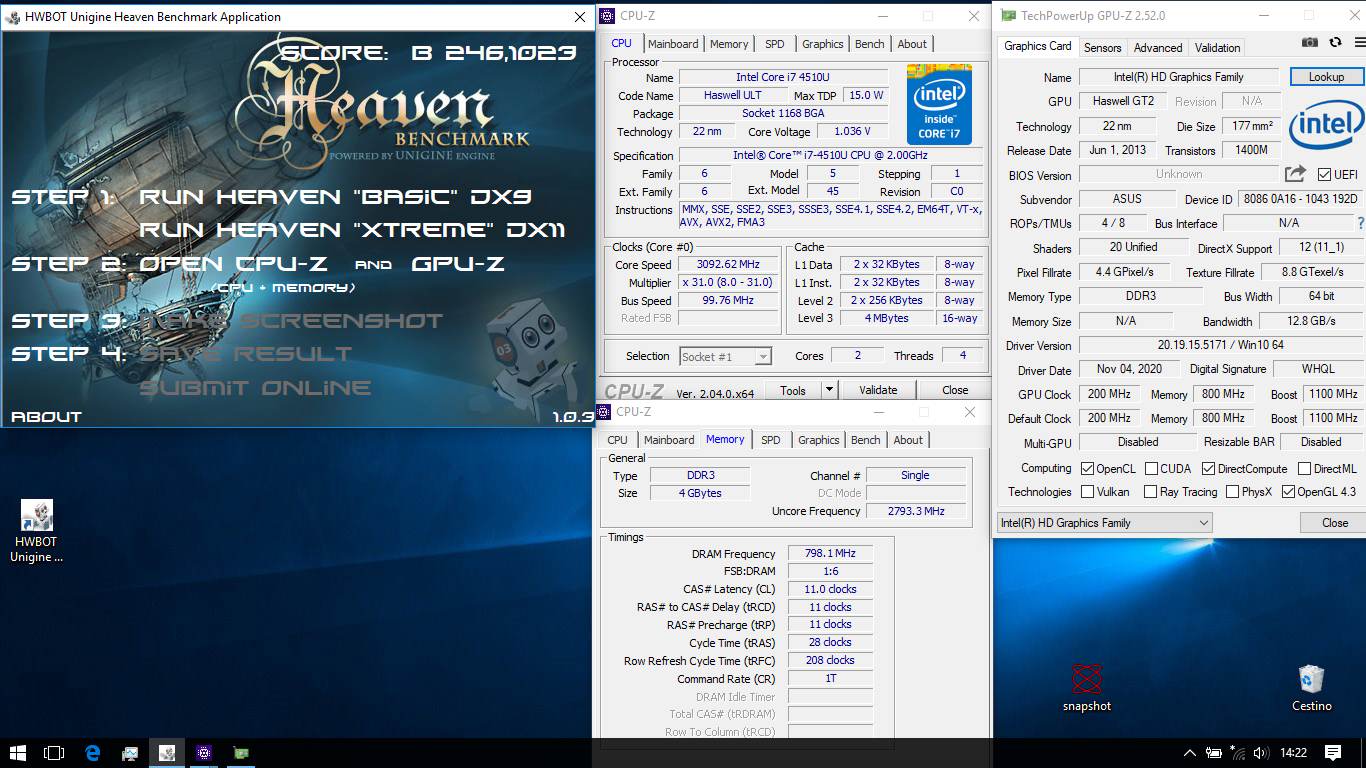Open the Windows Start menu
The width and height of the screenshot is (1366, 768).
point(18,753)
